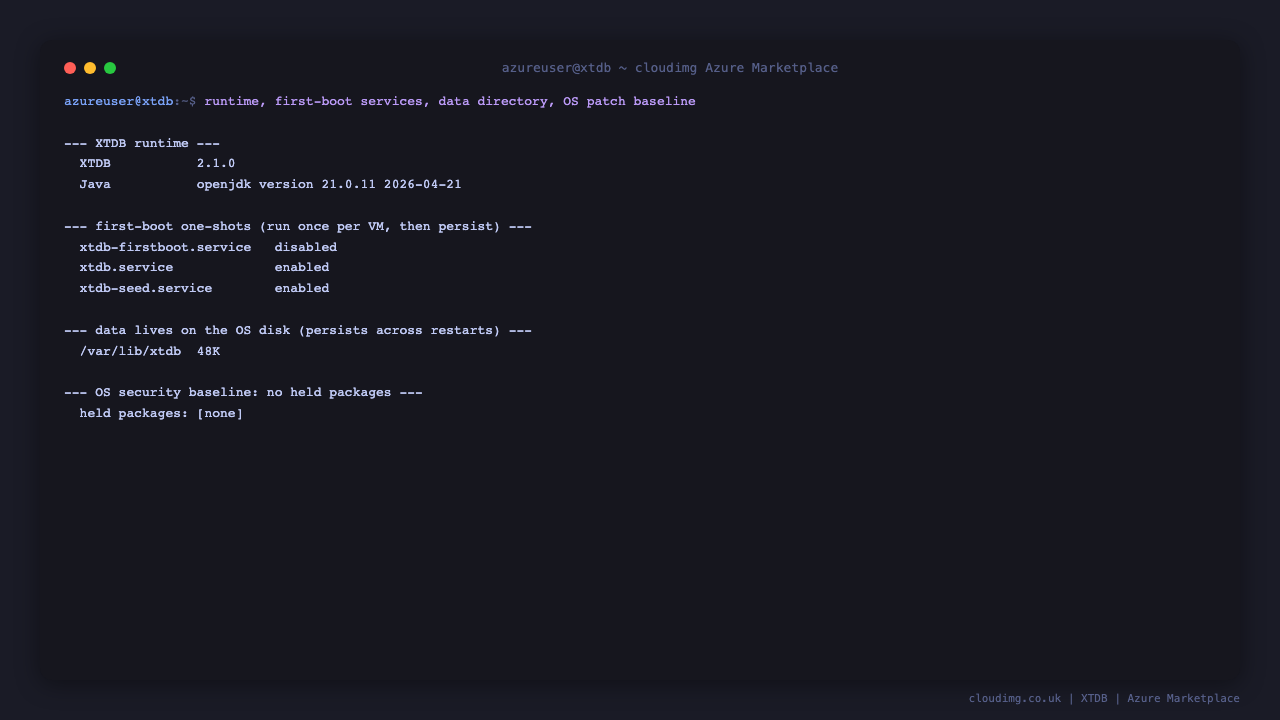Click the green maximize window dot
Viewport: 1280px width, 720px height.
coord(110,68)
